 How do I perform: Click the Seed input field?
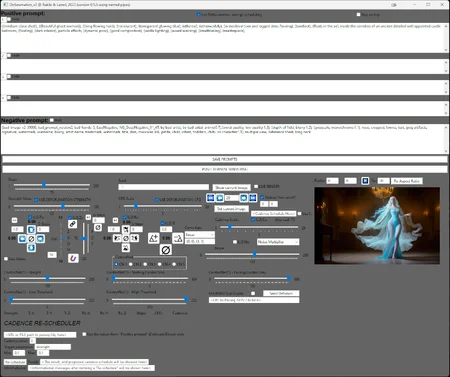[x=163, y=187]
